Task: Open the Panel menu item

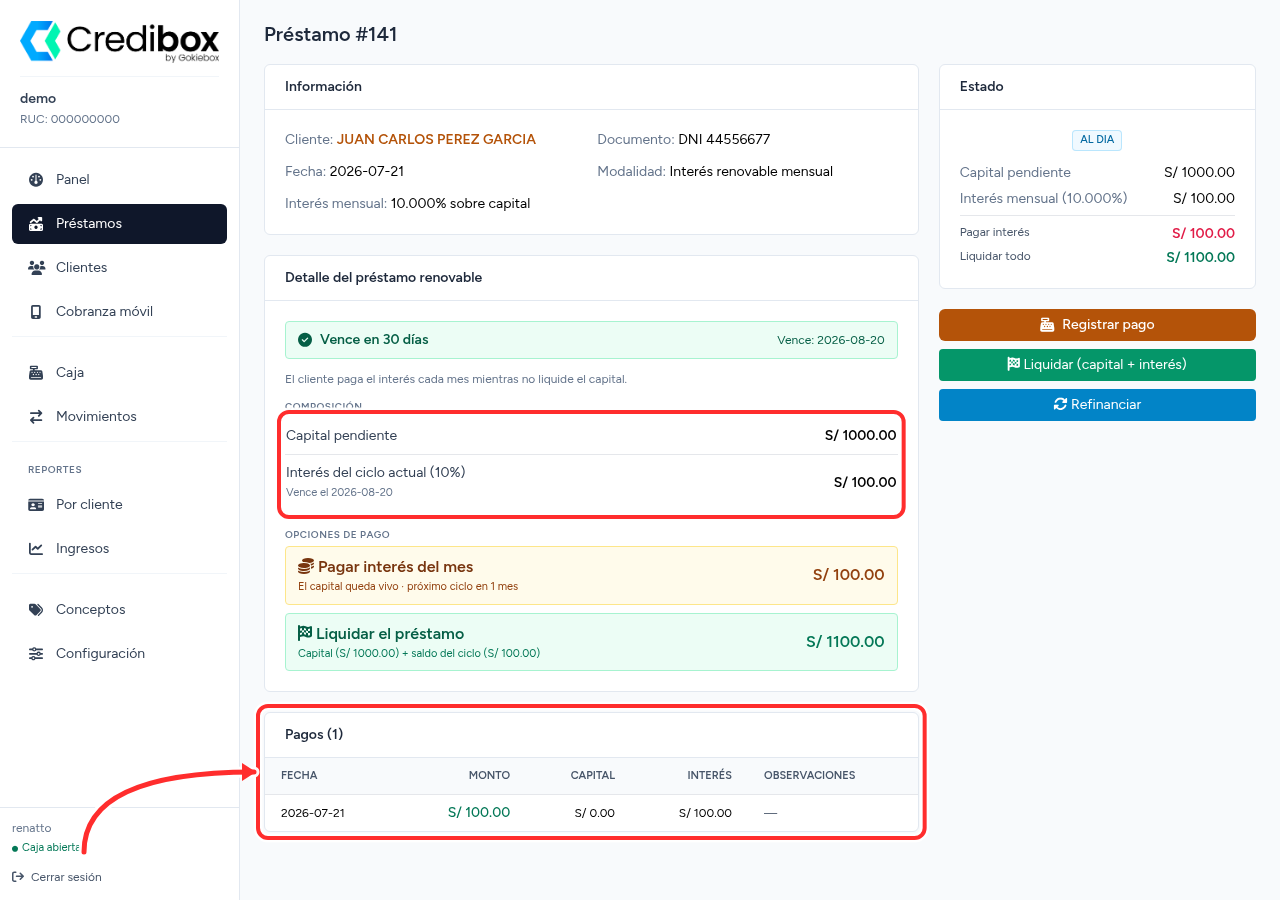Action: pos(119,180)
